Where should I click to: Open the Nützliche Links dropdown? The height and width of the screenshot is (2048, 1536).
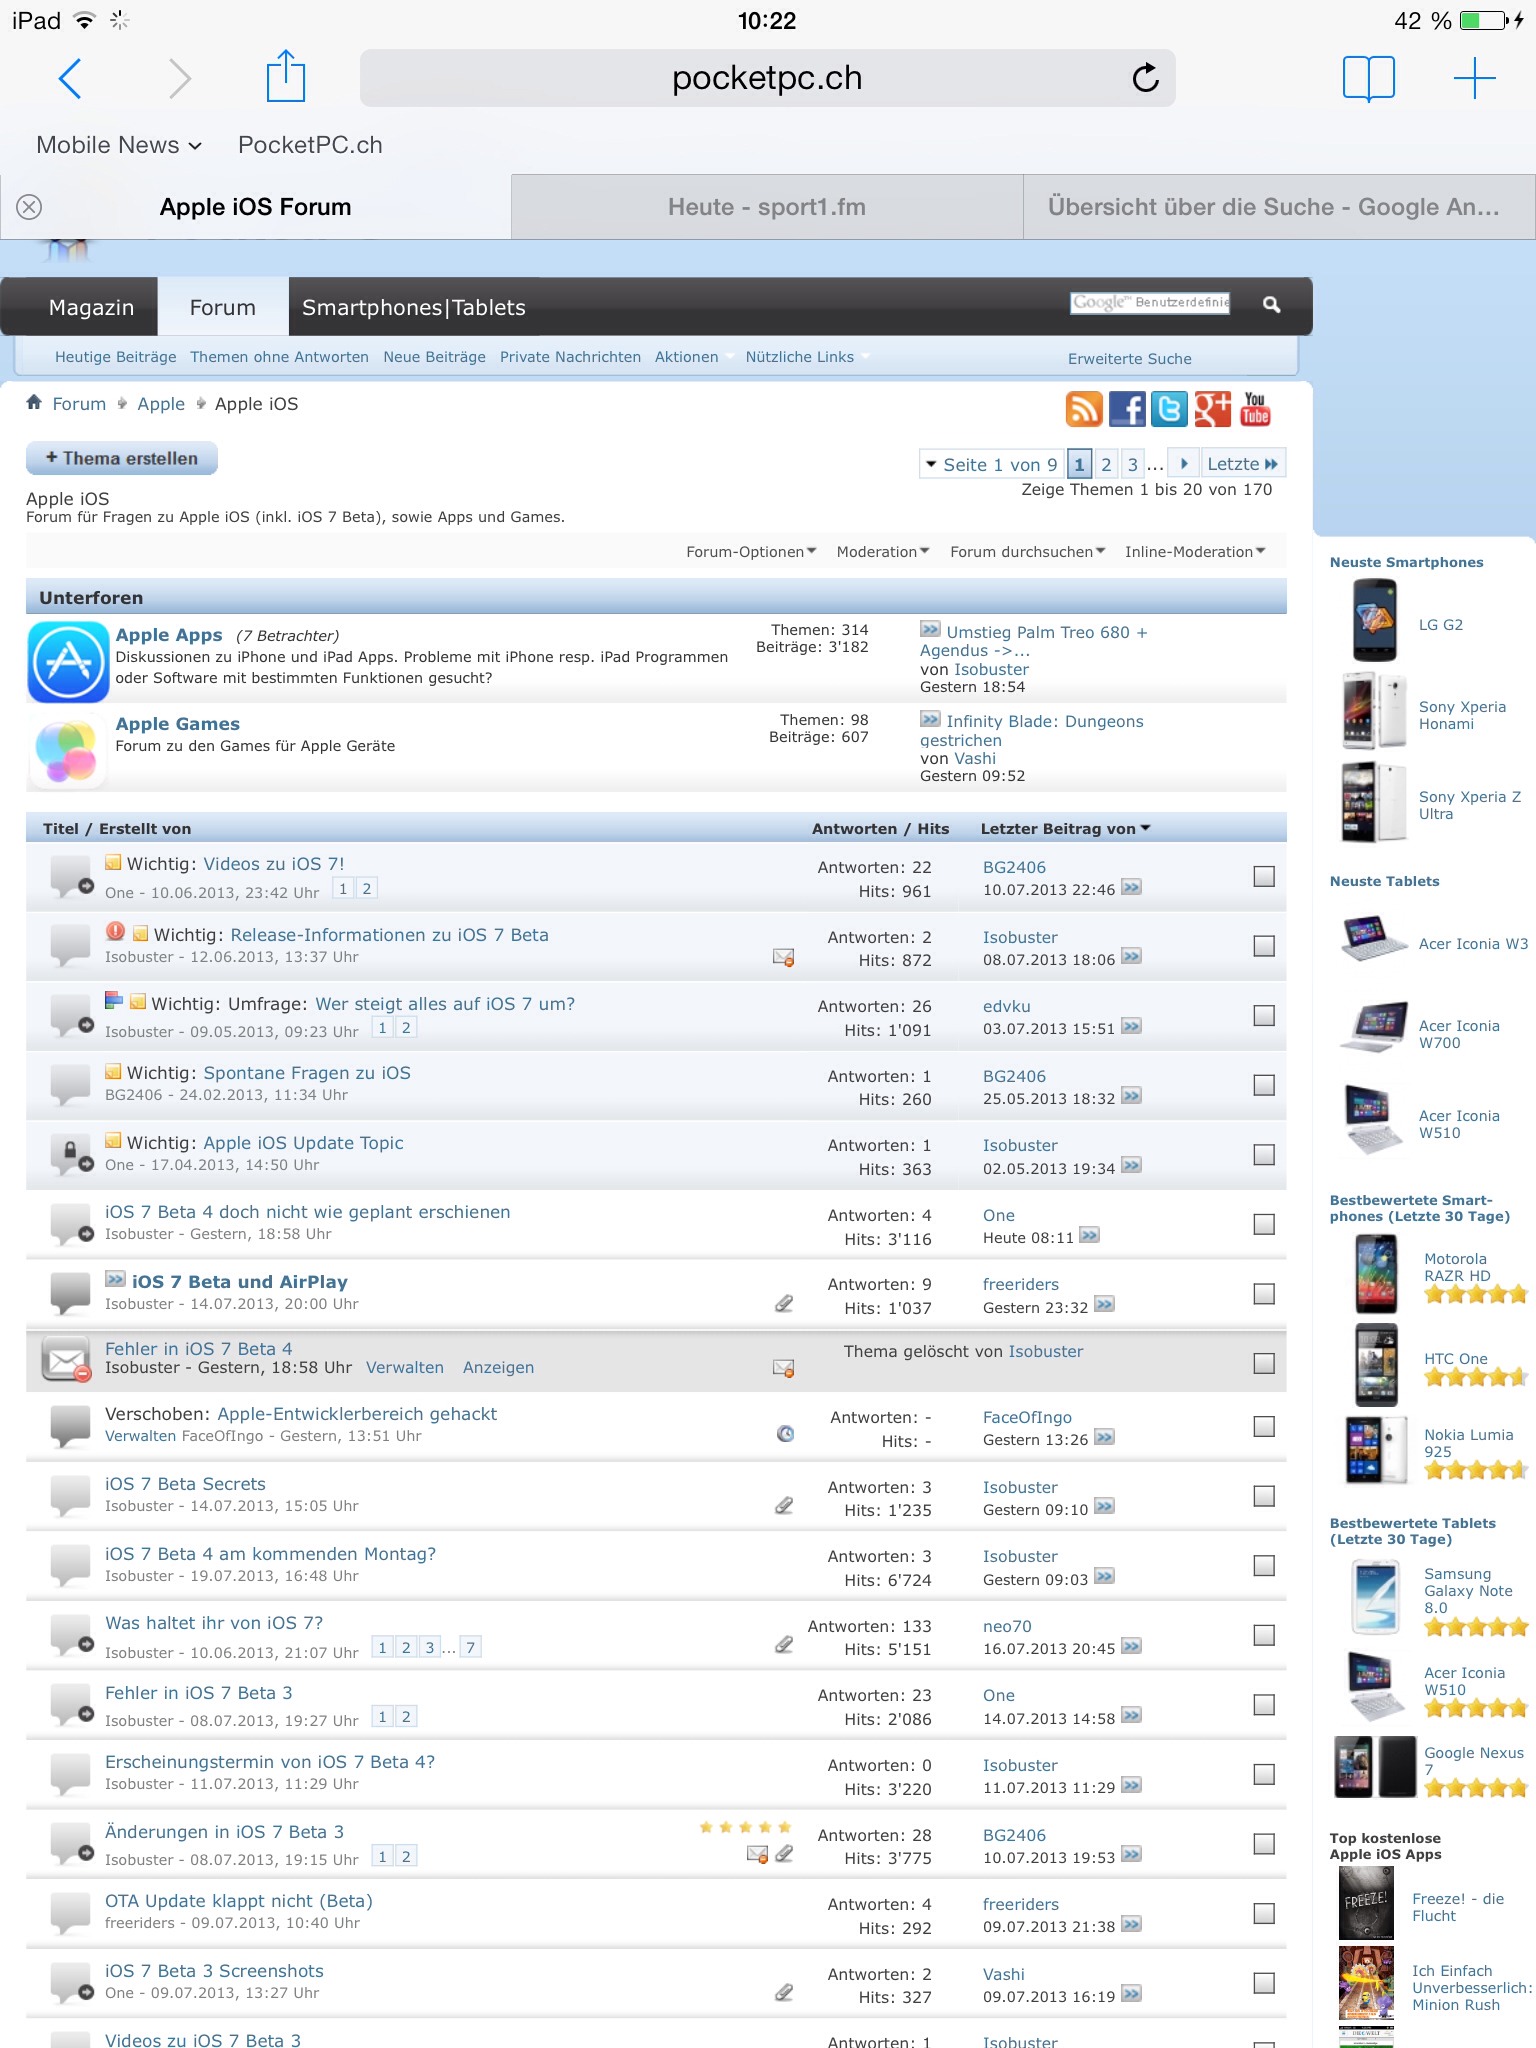(807, 357)
